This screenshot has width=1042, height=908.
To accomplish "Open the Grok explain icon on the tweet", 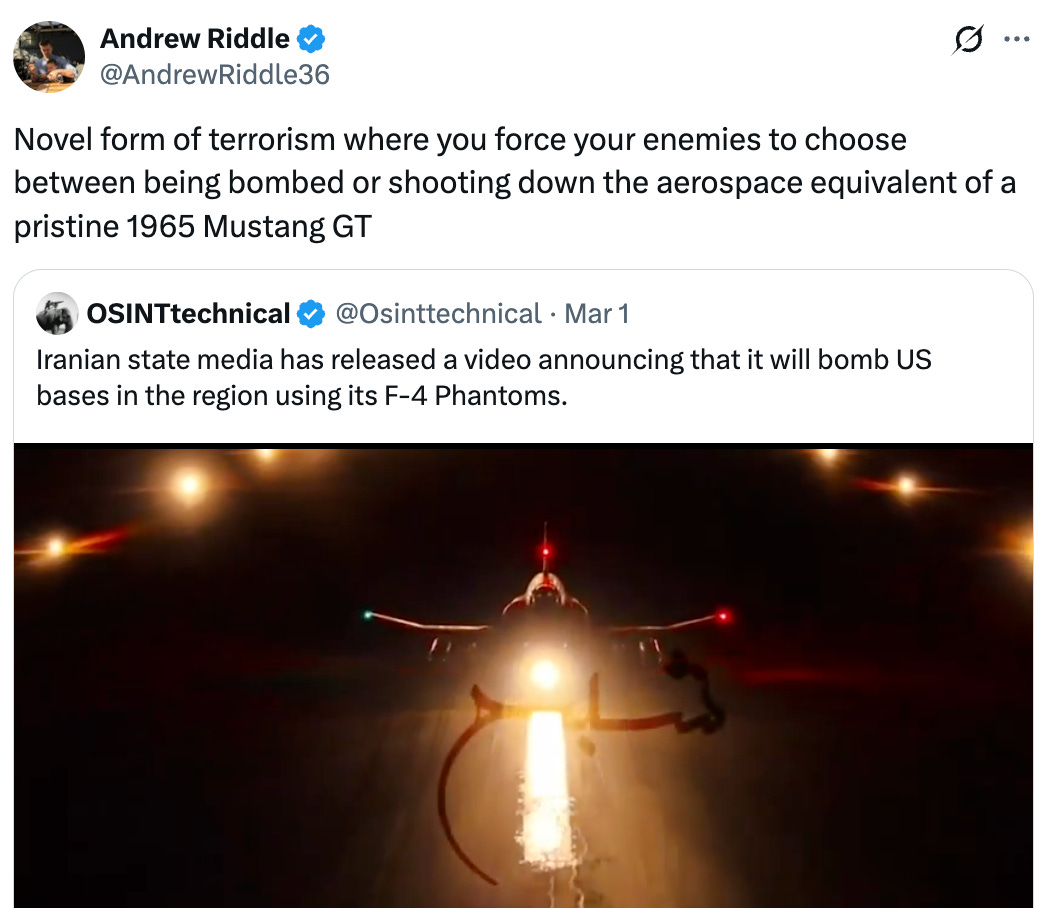I will (x=969, y=41).
